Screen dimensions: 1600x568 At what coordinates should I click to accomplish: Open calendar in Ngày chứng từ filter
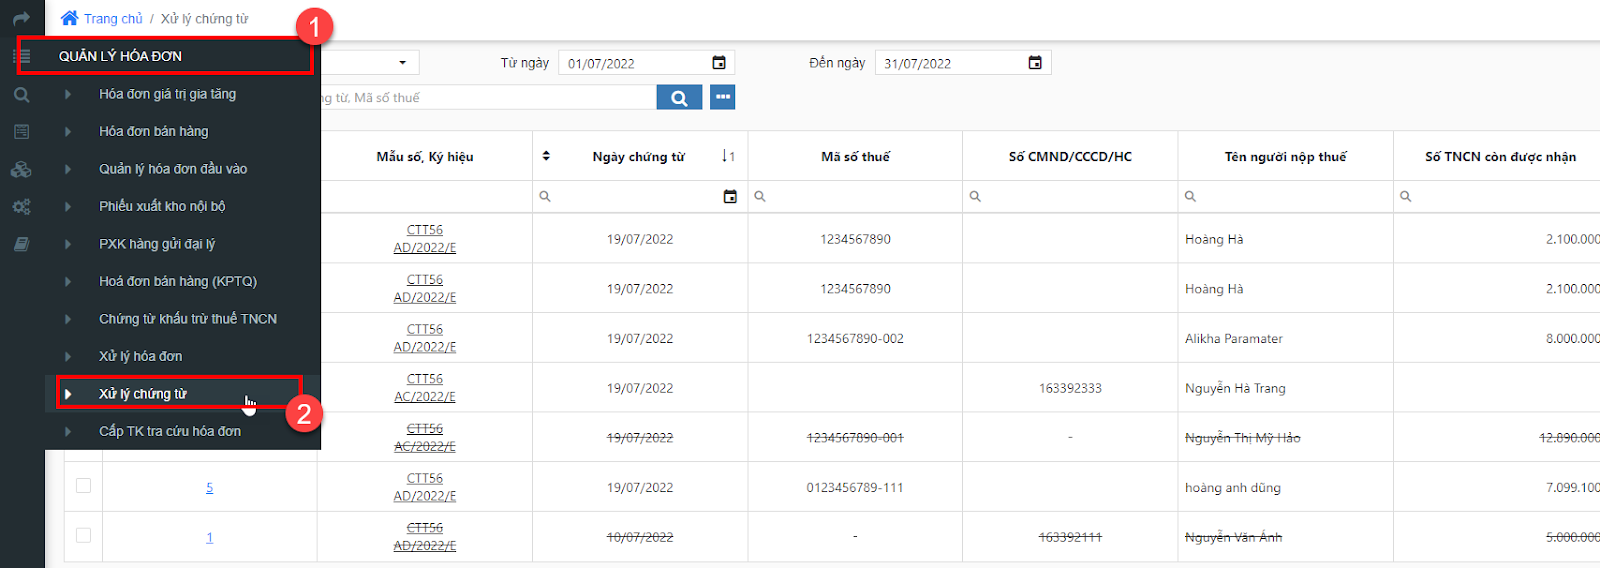pyautogui.click(x=730, y=196)
